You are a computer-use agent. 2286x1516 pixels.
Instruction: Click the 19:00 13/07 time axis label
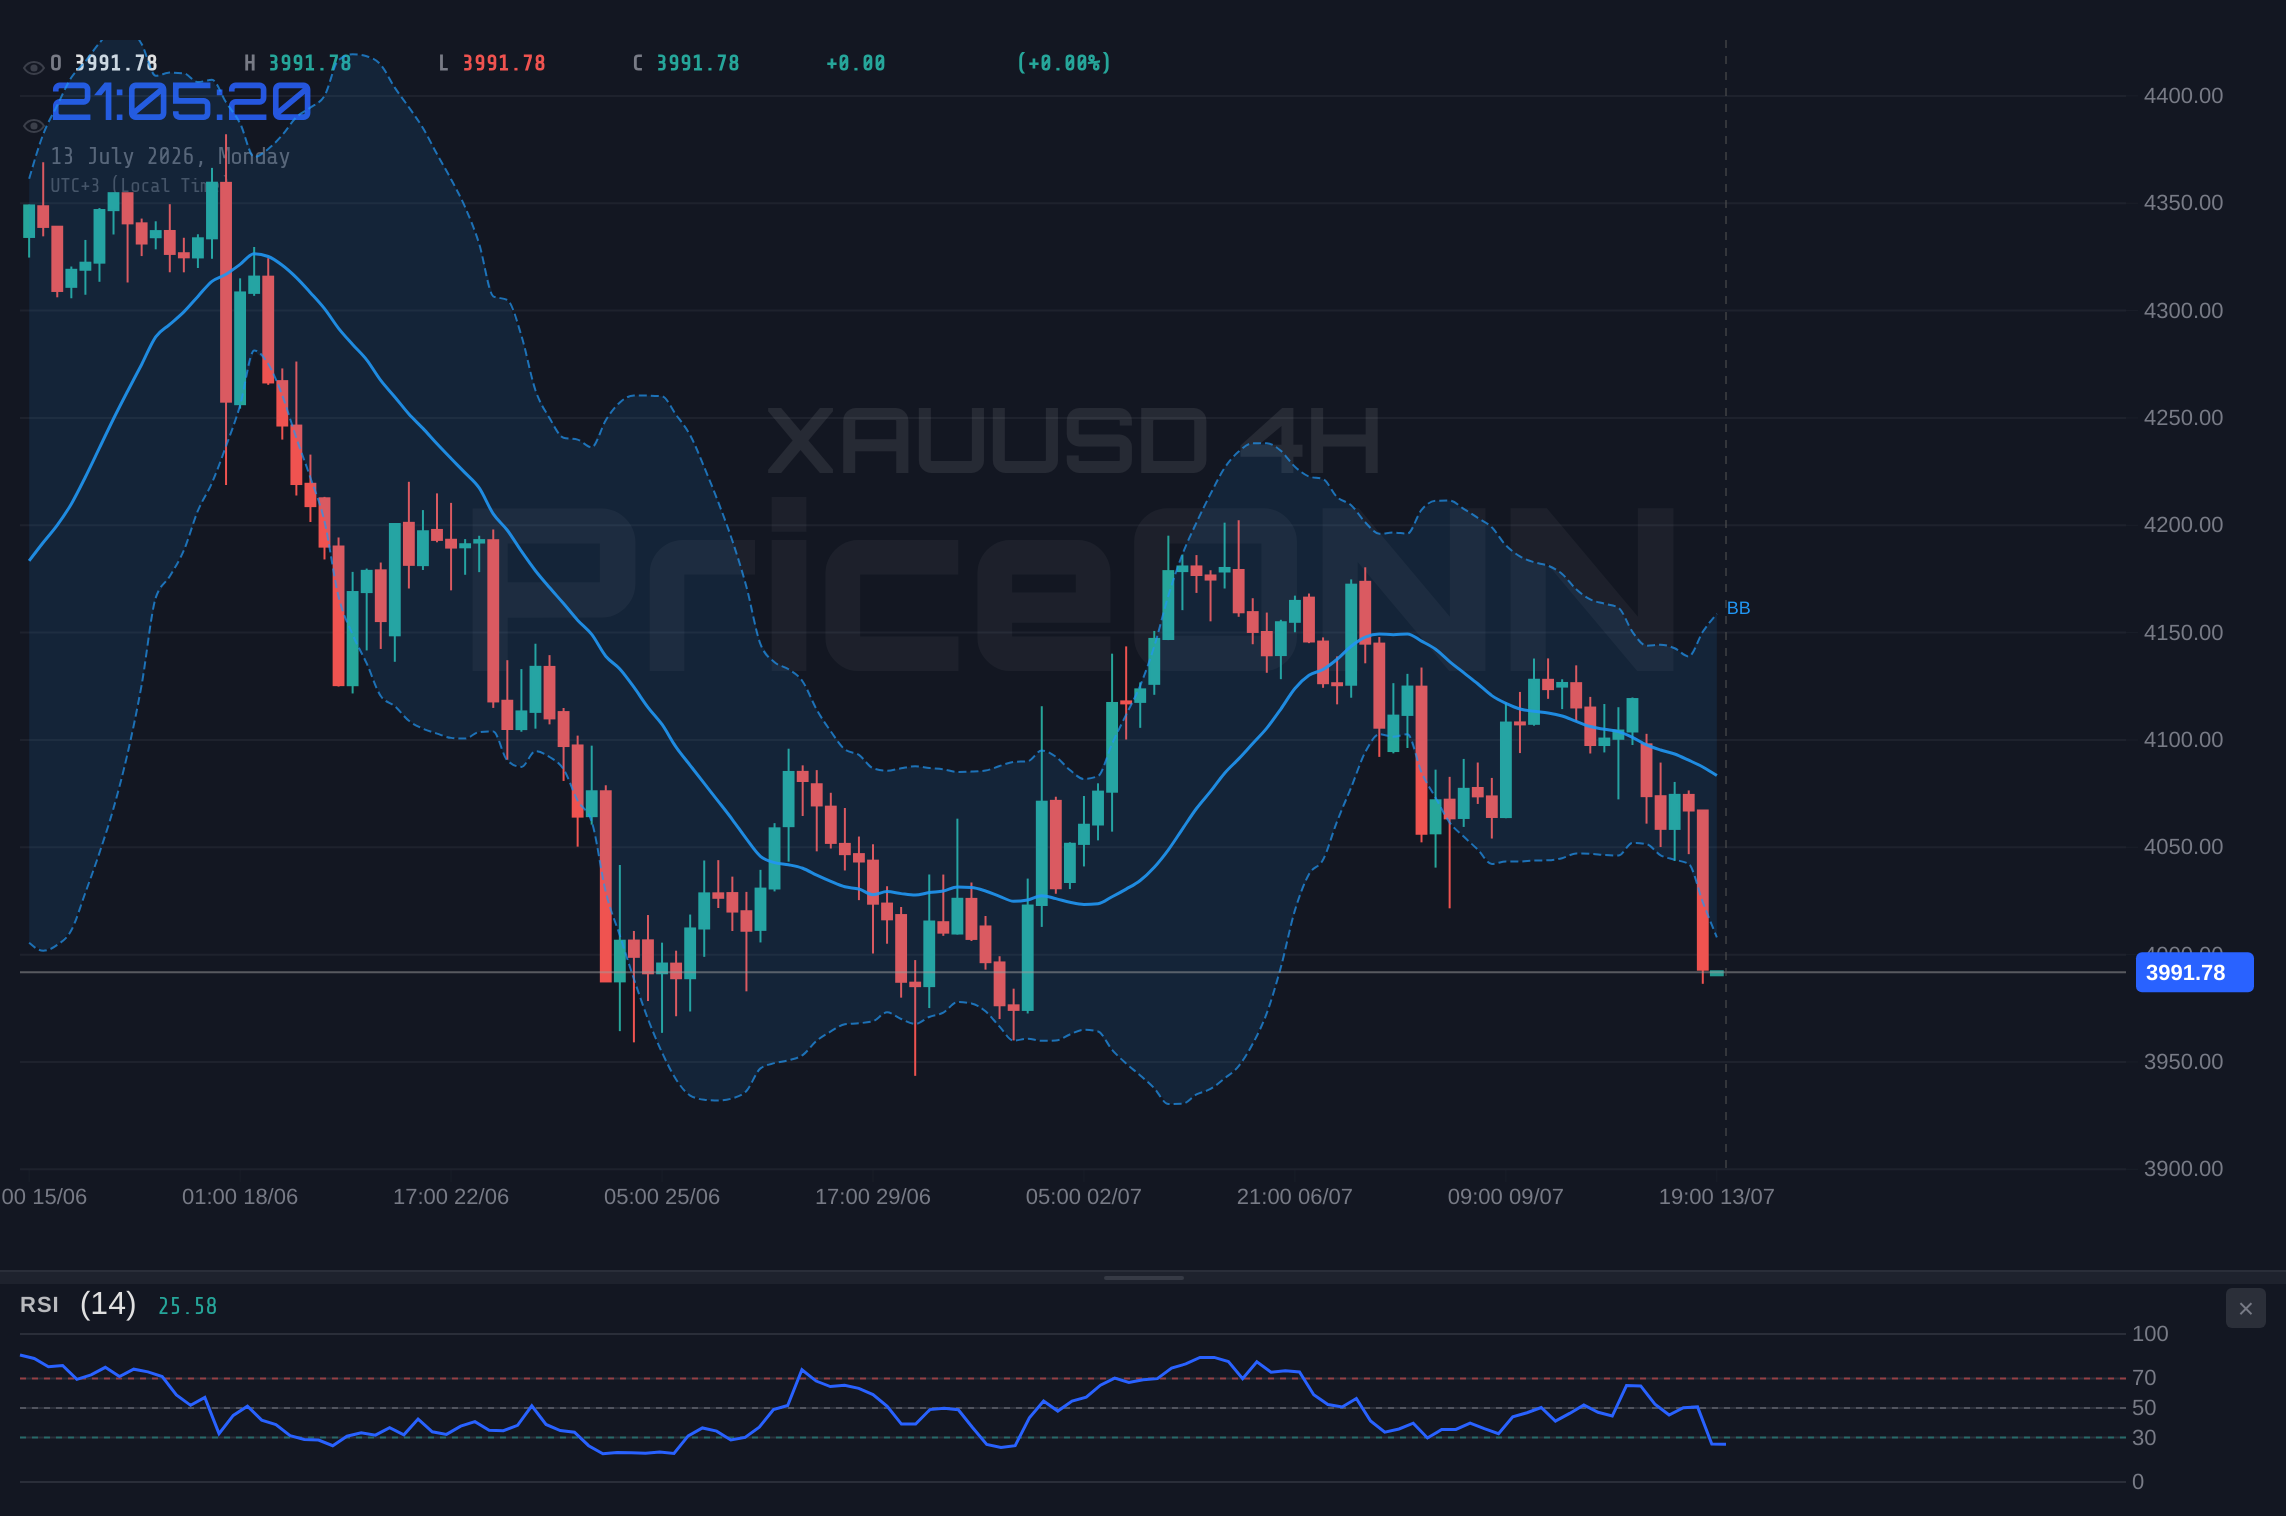click(x=1717, y=1197)
